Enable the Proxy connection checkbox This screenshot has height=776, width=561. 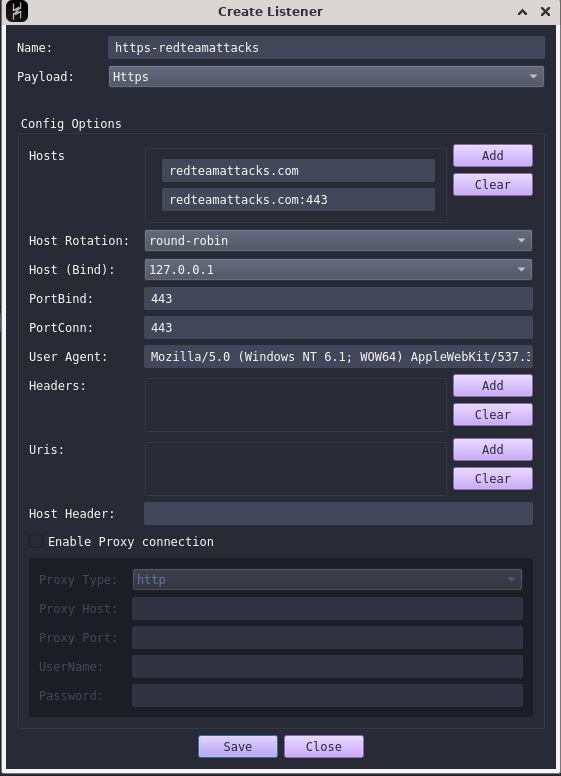point(36,541)
